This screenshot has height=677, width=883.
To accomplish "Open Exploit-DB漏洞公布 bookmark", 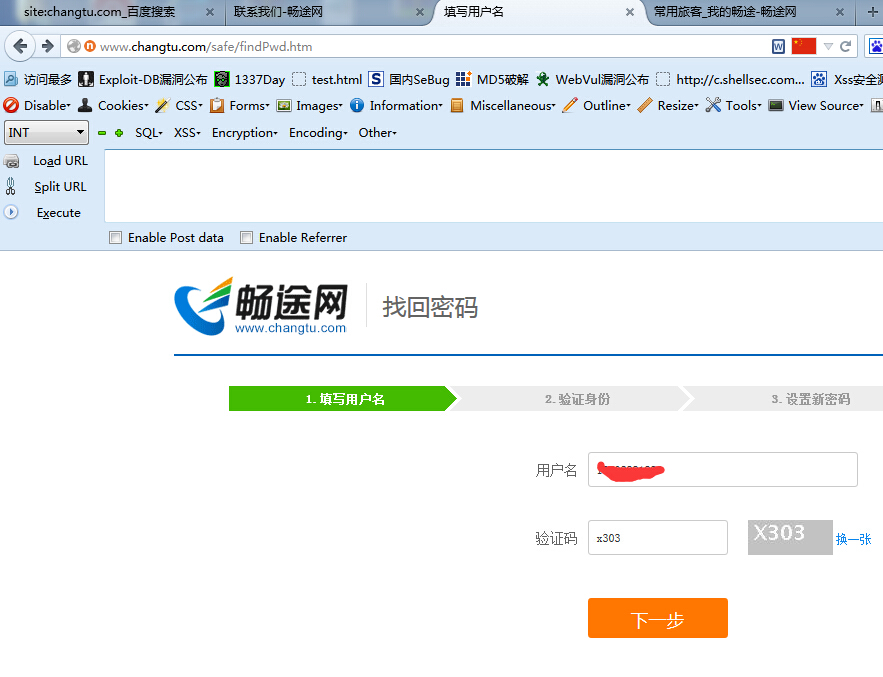I will pos(143,79).
